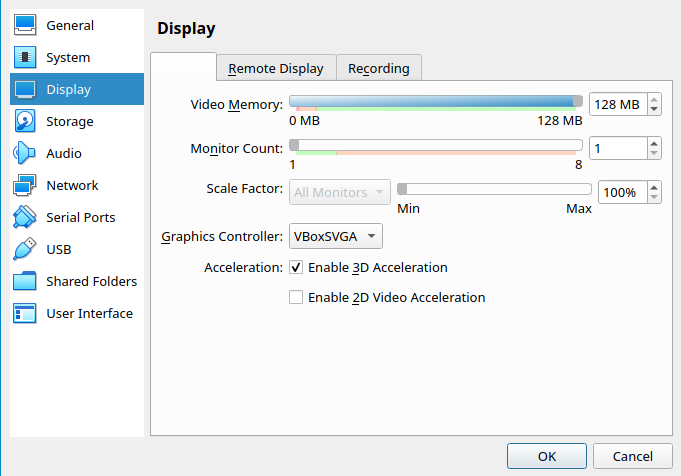Screen dimensions: 681x476
Task: Enable 2D Video Acceleration checkbox
Action: click(x=296, y=297)
